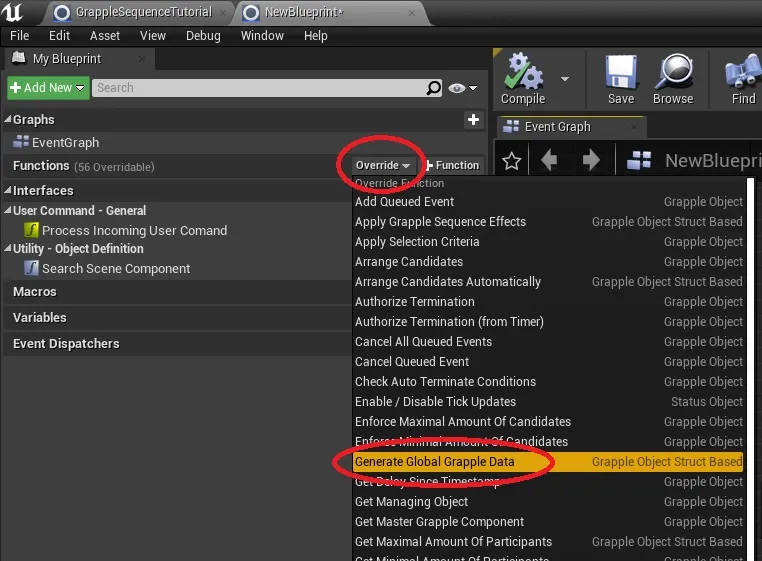Open the Compile options dropdown arrow
The width and height of the screenshot is (762, 561).
click(565, 79)
